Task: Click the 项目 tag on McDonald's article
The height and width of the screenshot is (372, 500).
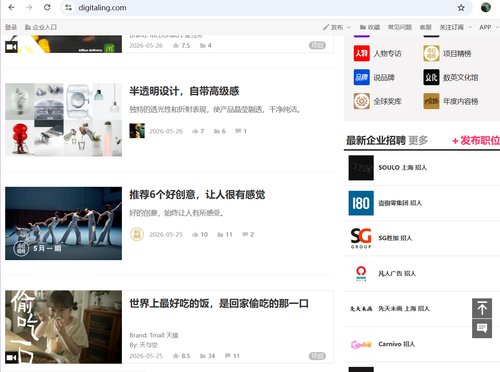Action: coord(317,45)
